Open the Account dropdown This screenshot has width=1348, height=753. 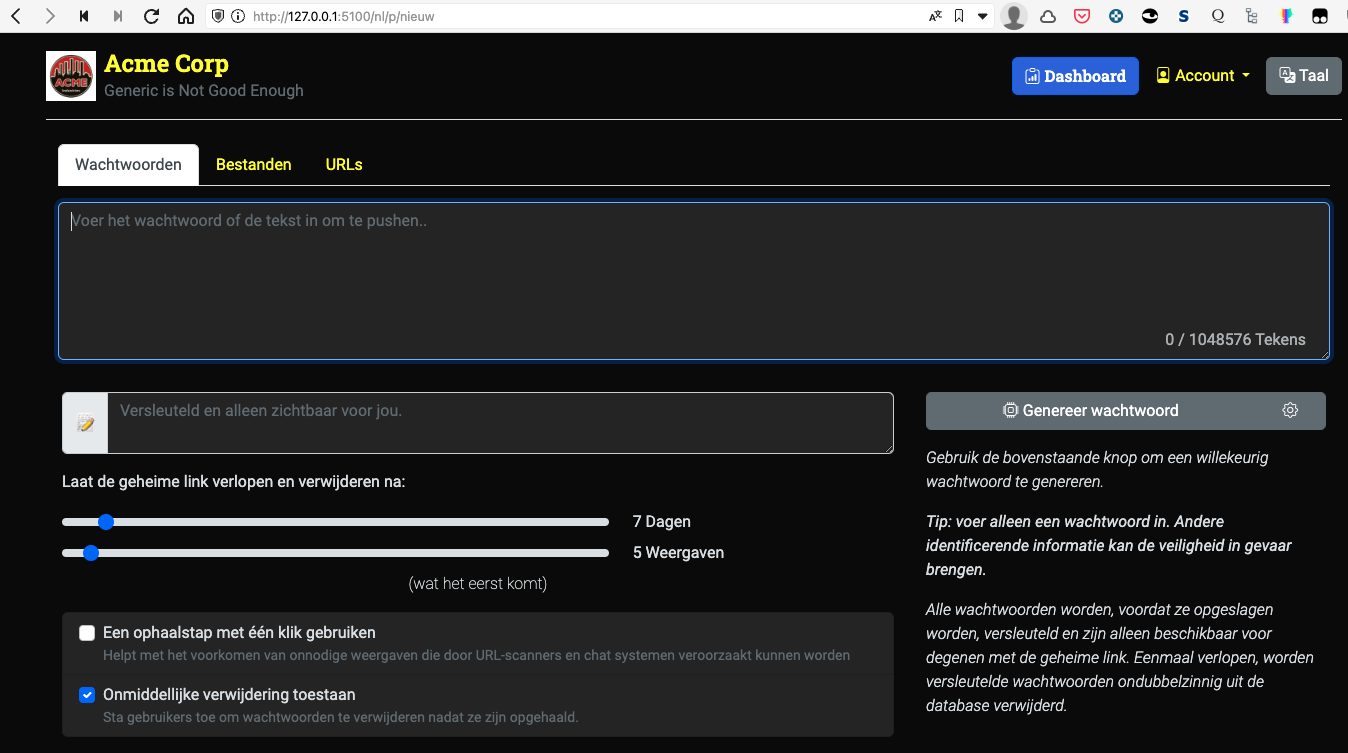coord(1201,75)
